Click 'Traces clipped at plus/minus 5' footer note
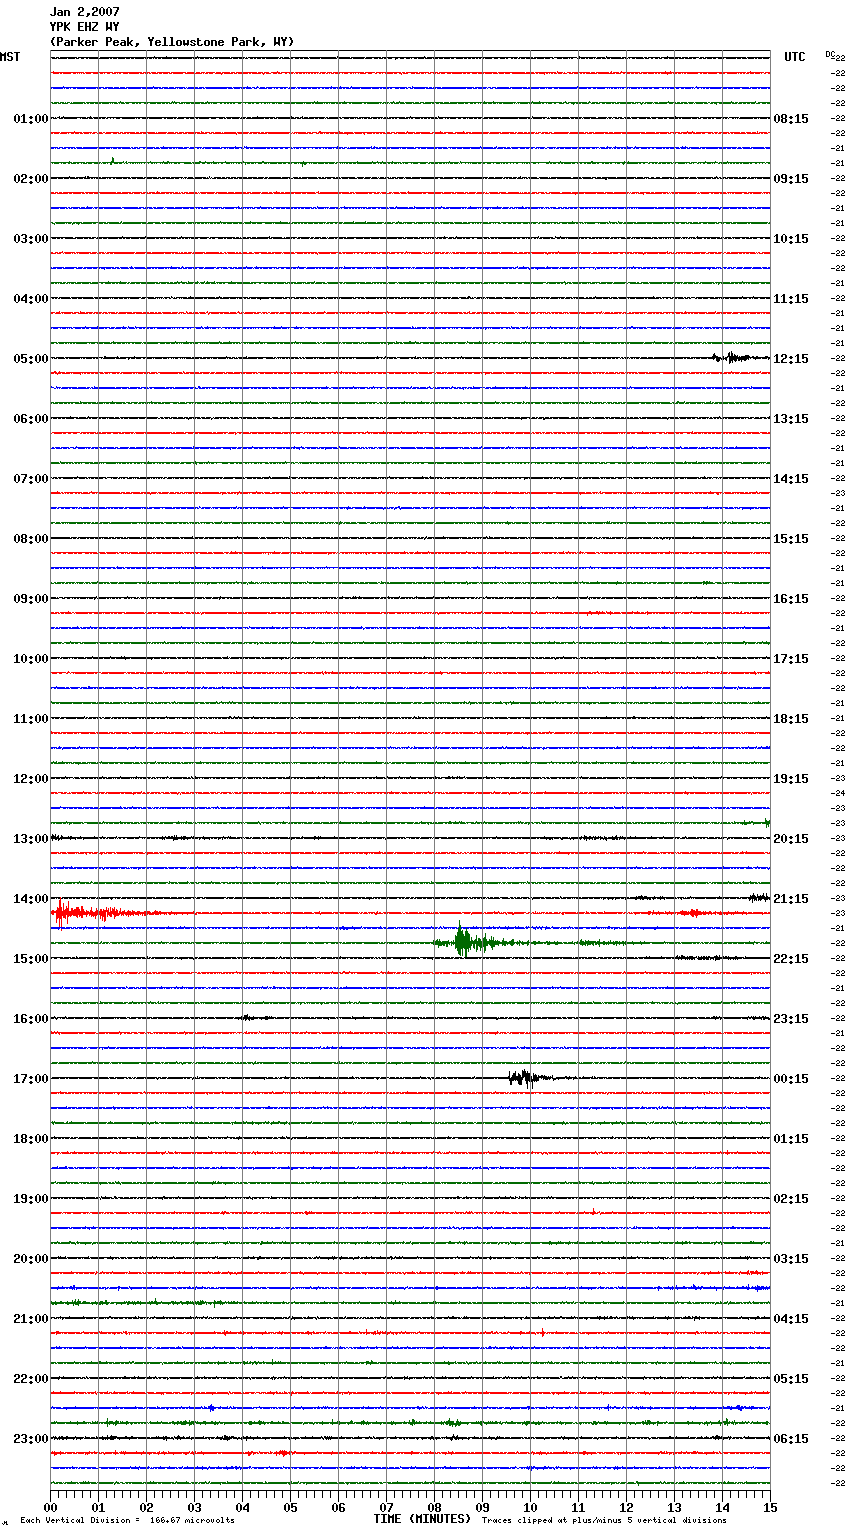The image size is (850, 1534). pos(604,1521)
